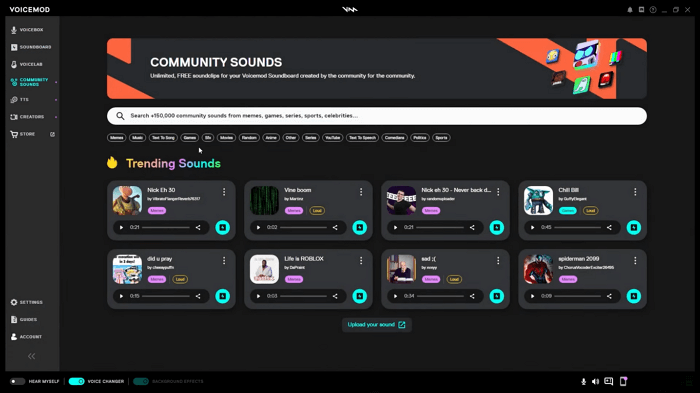Play the Vine boom sound

click(x=258, y=228)
